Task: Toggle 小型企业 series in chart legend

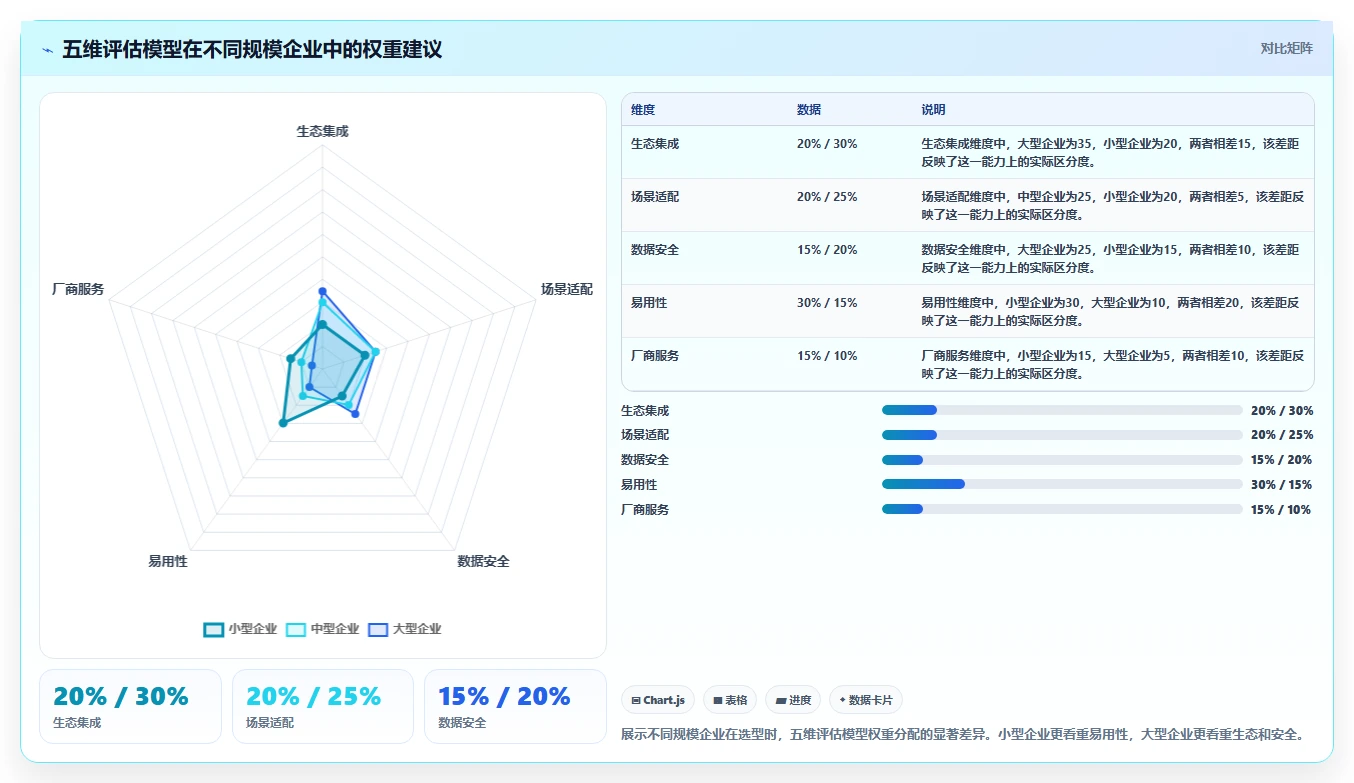Action: pos(240,629)
